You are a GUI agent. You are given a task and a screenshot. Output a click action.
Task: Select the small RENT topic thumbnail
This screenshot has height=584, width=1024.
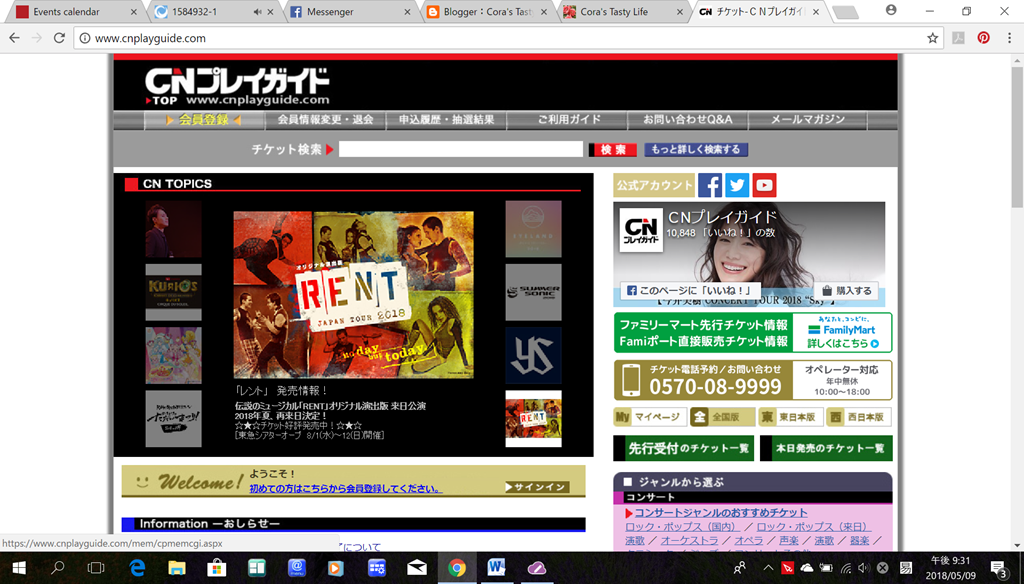pyautogui.click(x=534, y=419)
